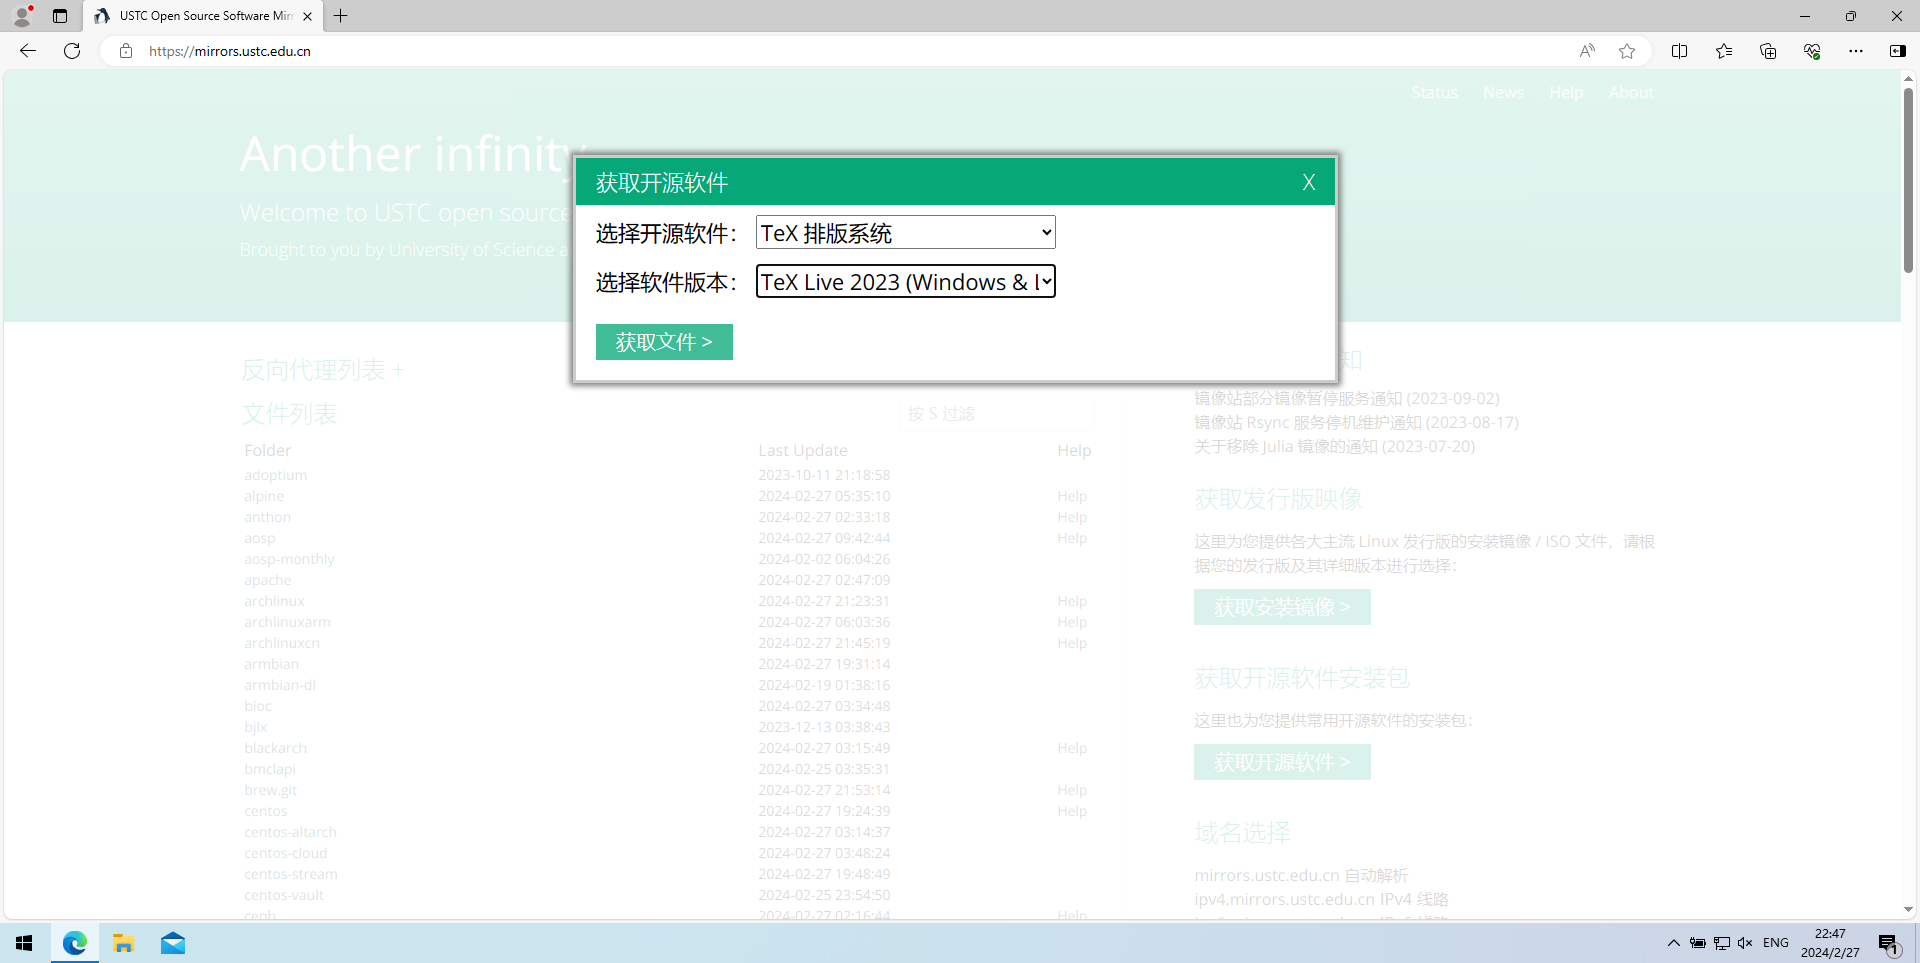Image resolution: width=1920 pixels, height=963 pixels.
Task: Open the Help nav item
Action: (x=1566, y=92)
